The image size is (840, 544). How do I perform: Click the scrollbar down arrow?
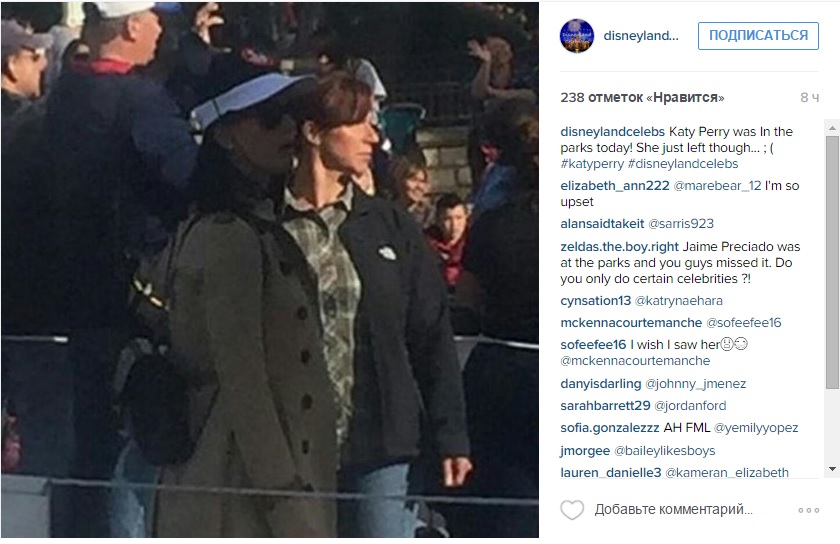[832, 468]
